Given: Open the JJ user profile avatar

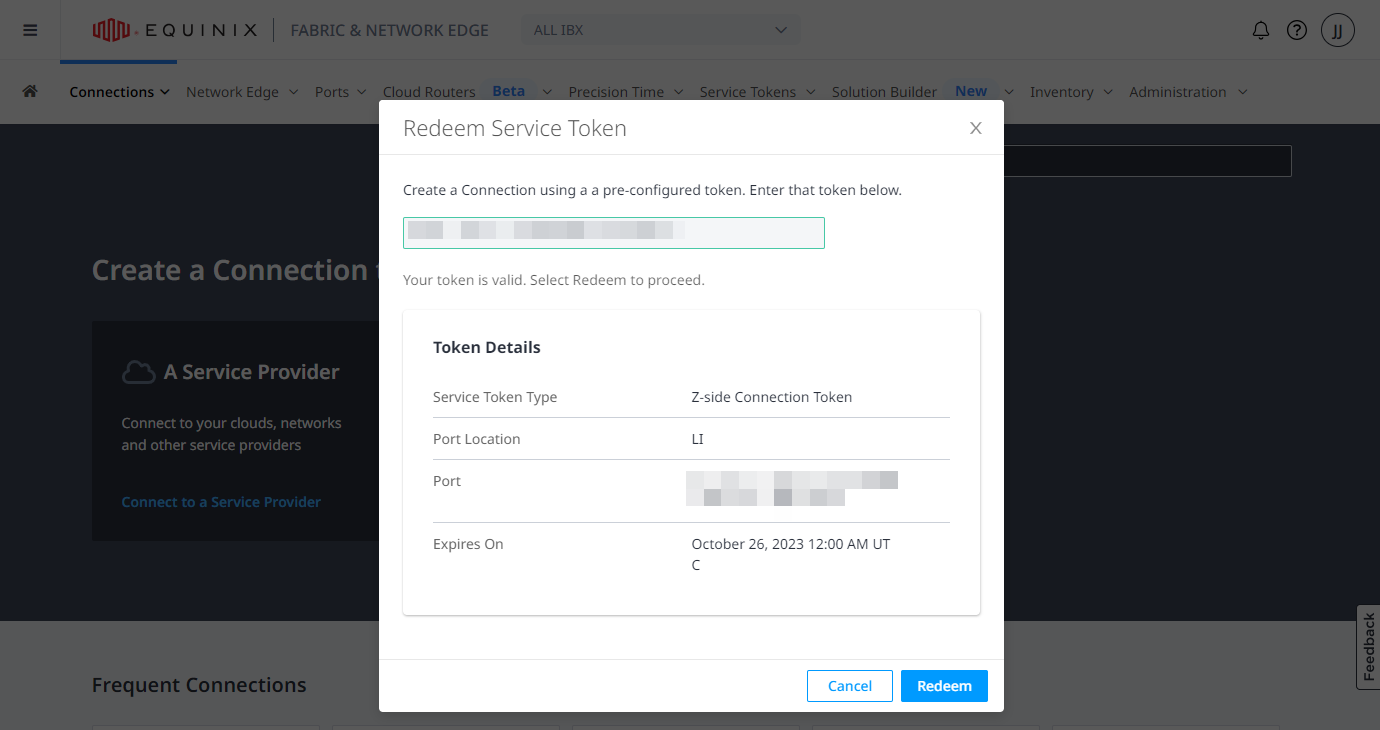Looking at the screenshot, I should coord(1338,30).
